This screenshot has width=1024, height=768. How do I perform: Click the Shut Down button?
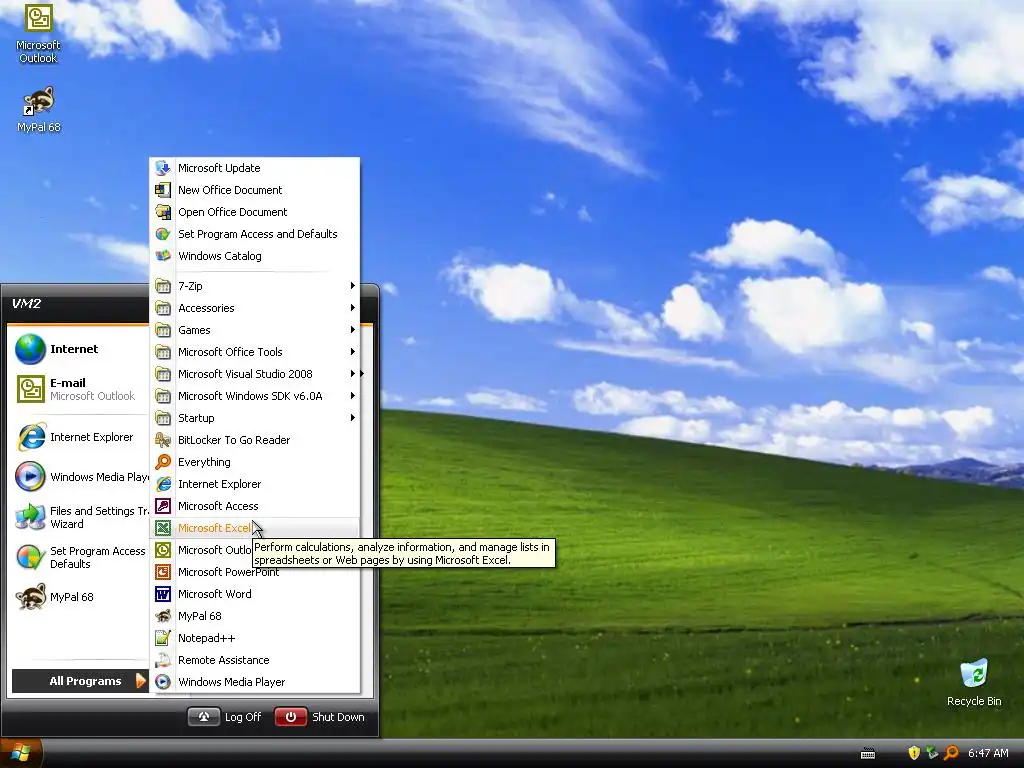[320, 717]
